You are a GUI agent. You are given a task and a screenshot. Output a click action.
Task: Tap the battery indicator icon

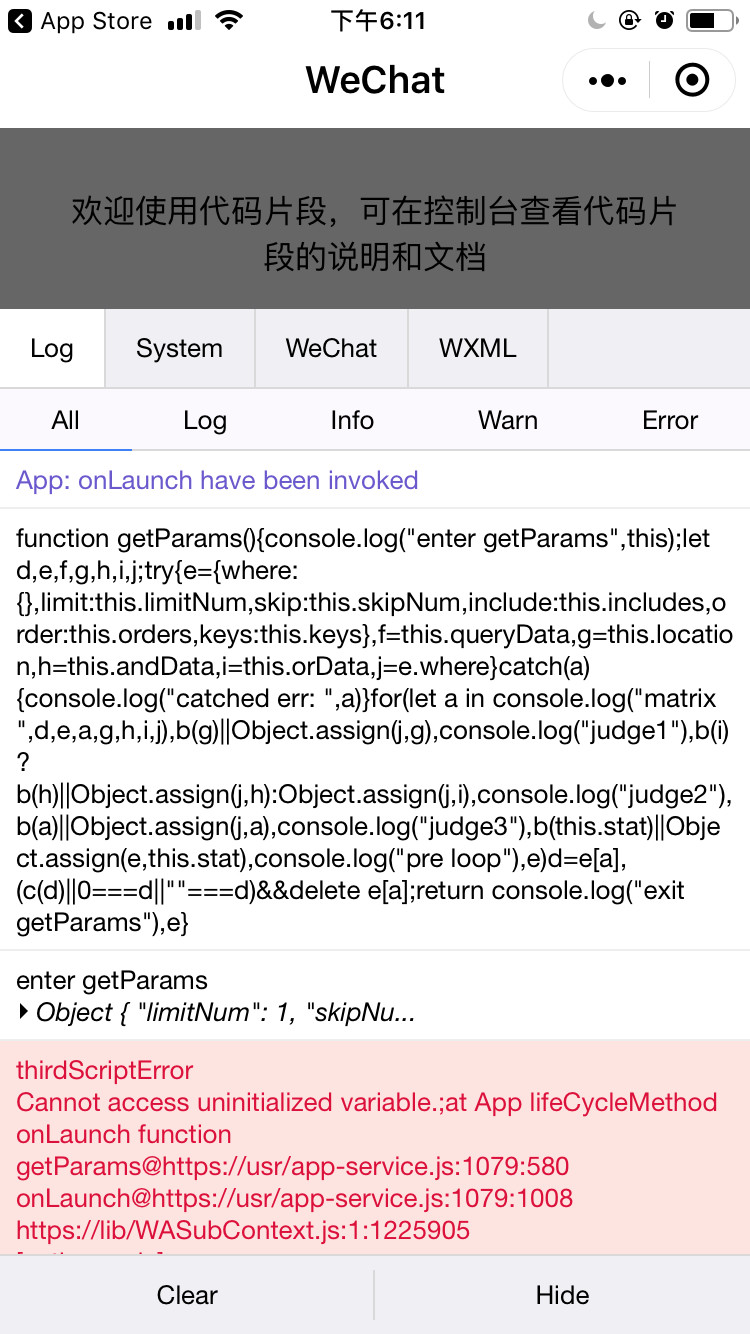710,20
